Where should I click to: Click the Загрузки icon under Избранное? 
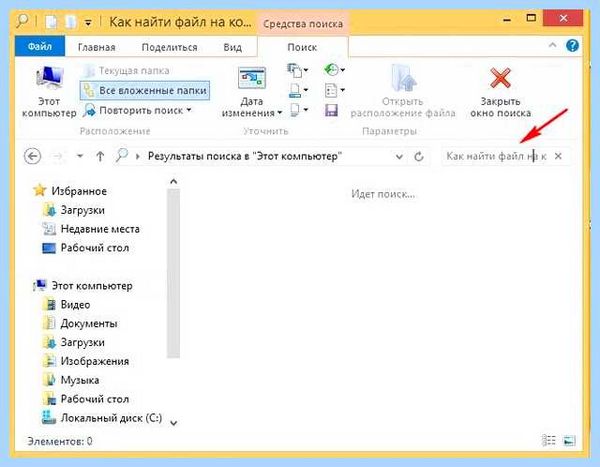click(x=49, y=210)
